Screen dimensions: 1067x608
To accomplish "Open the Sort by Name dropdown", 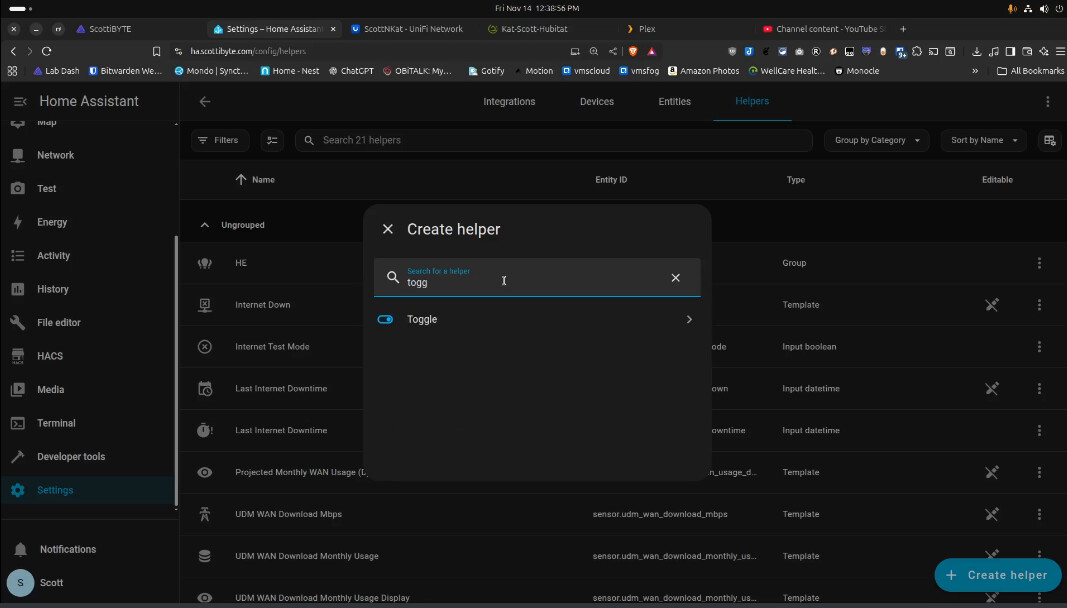I will coord(983,140).
